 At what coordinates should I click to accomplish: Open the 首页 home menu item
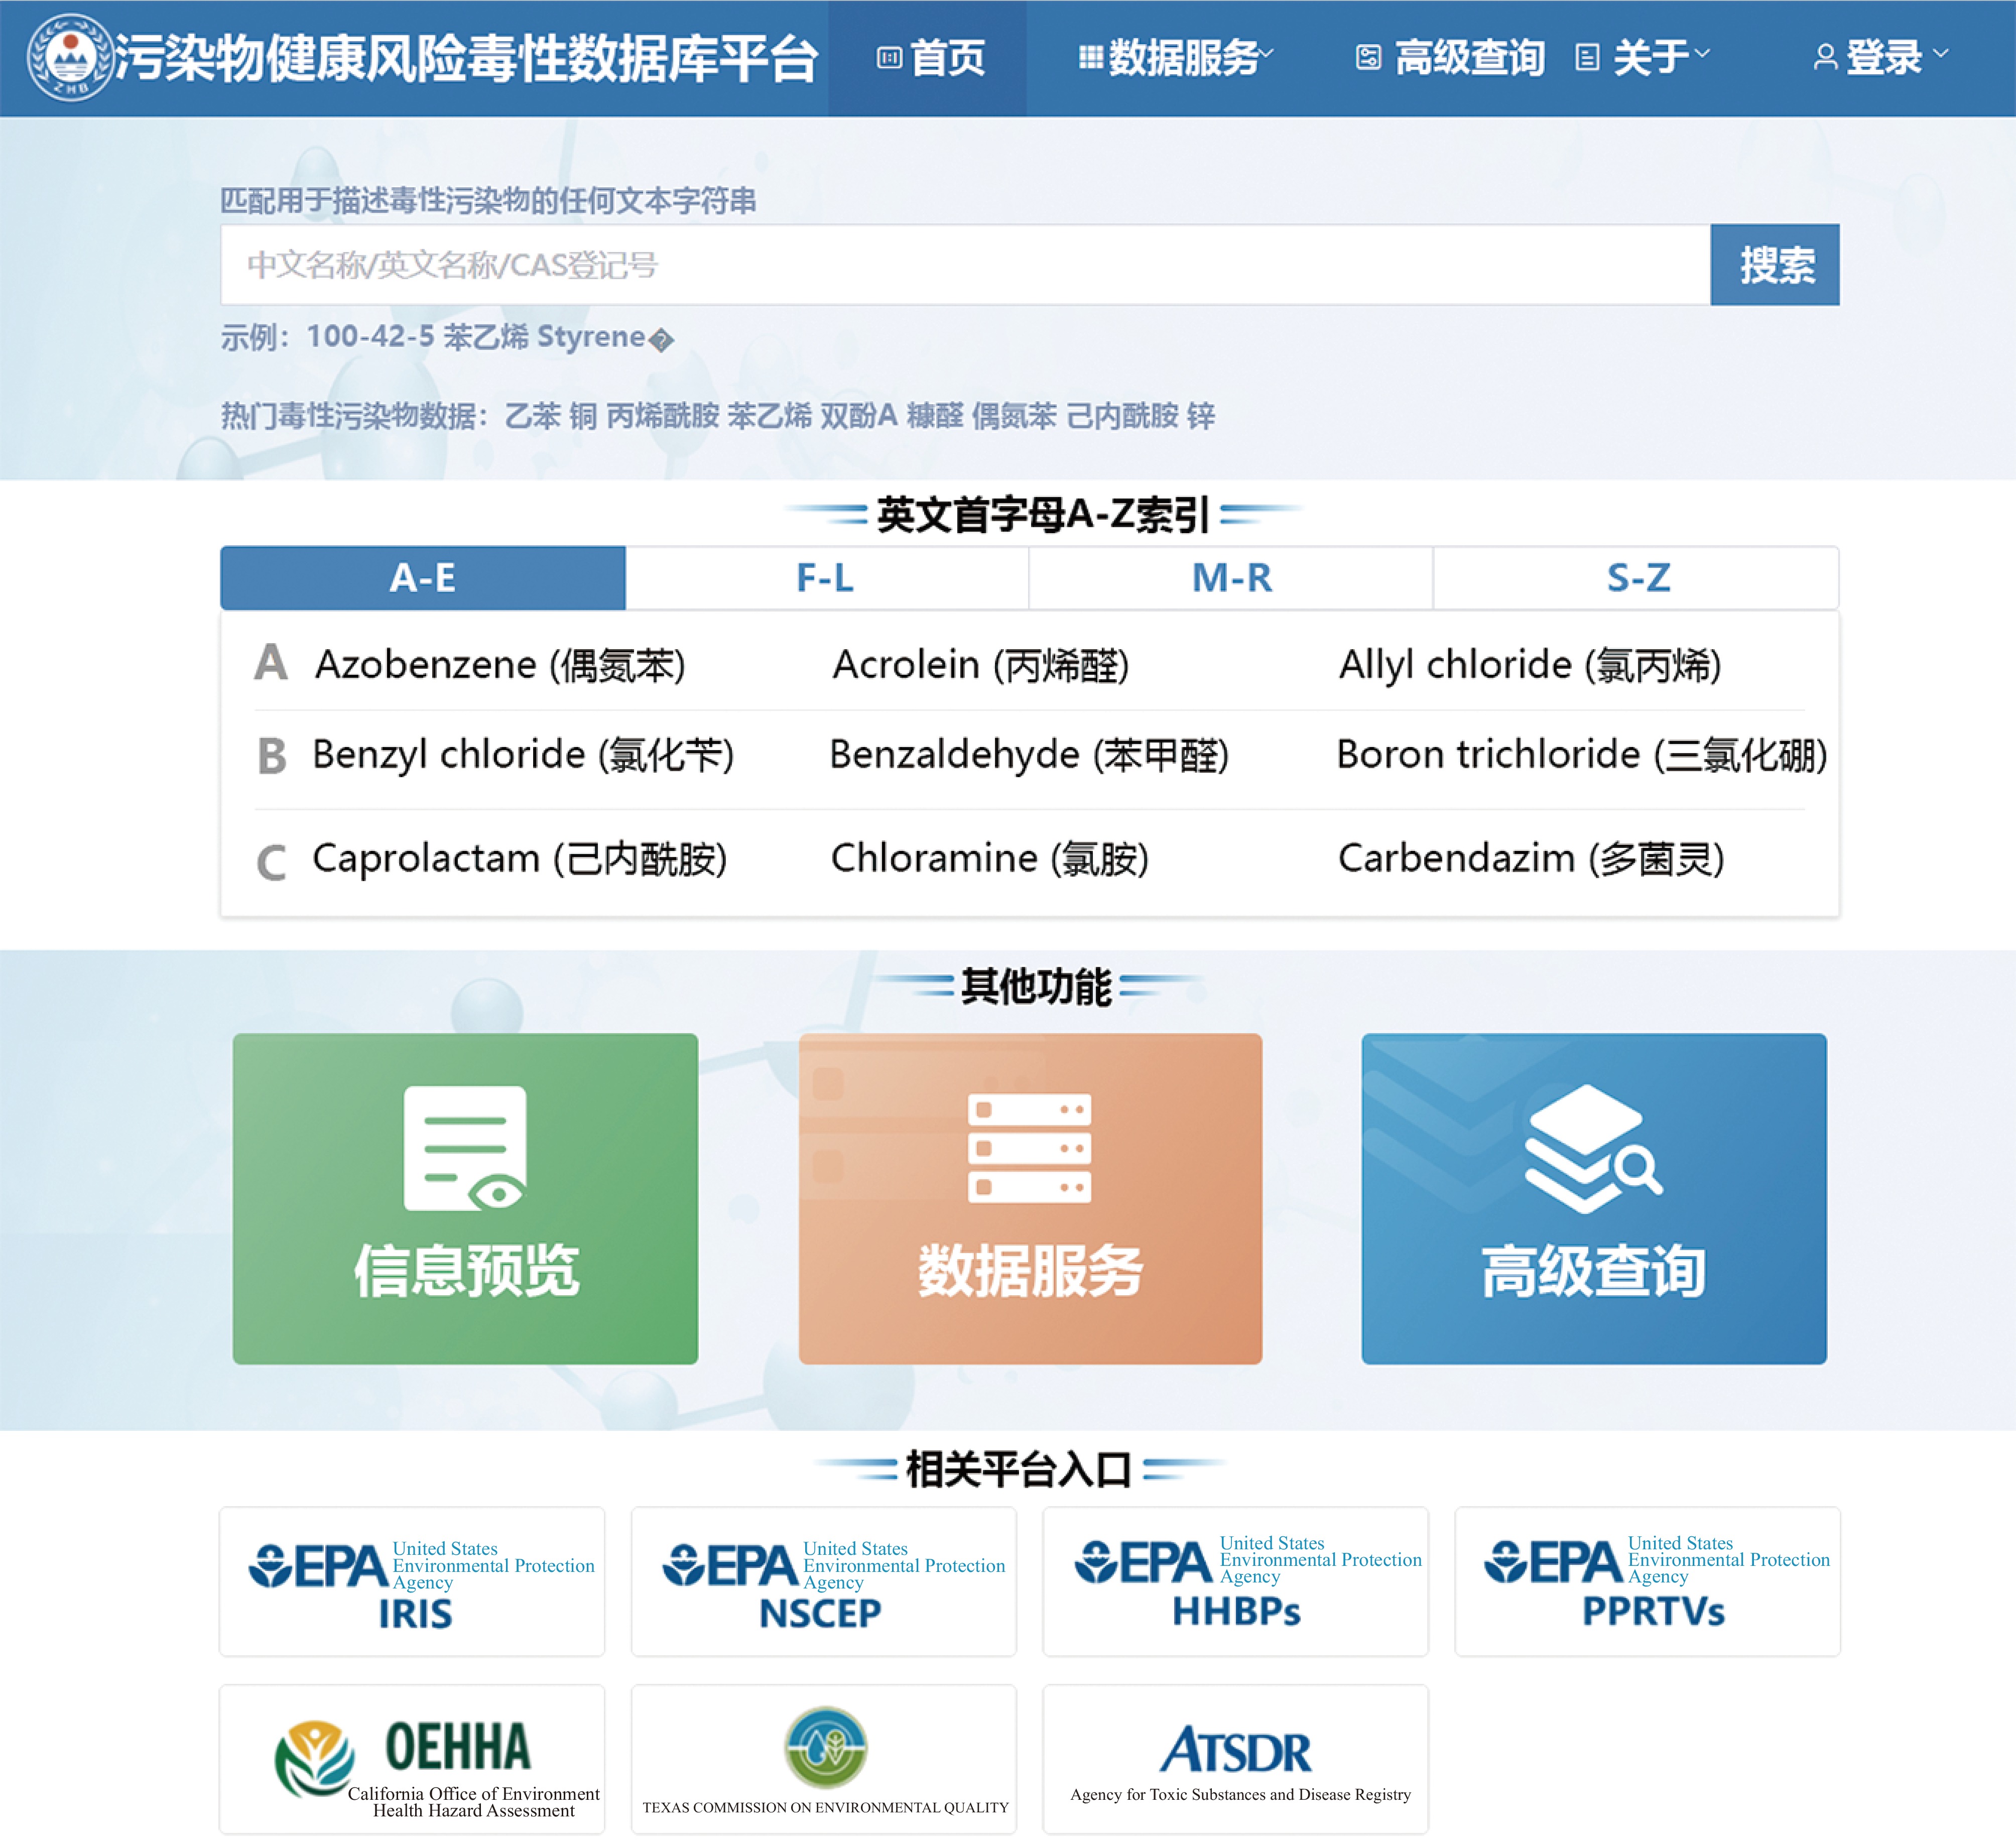(x=928, y=58)
